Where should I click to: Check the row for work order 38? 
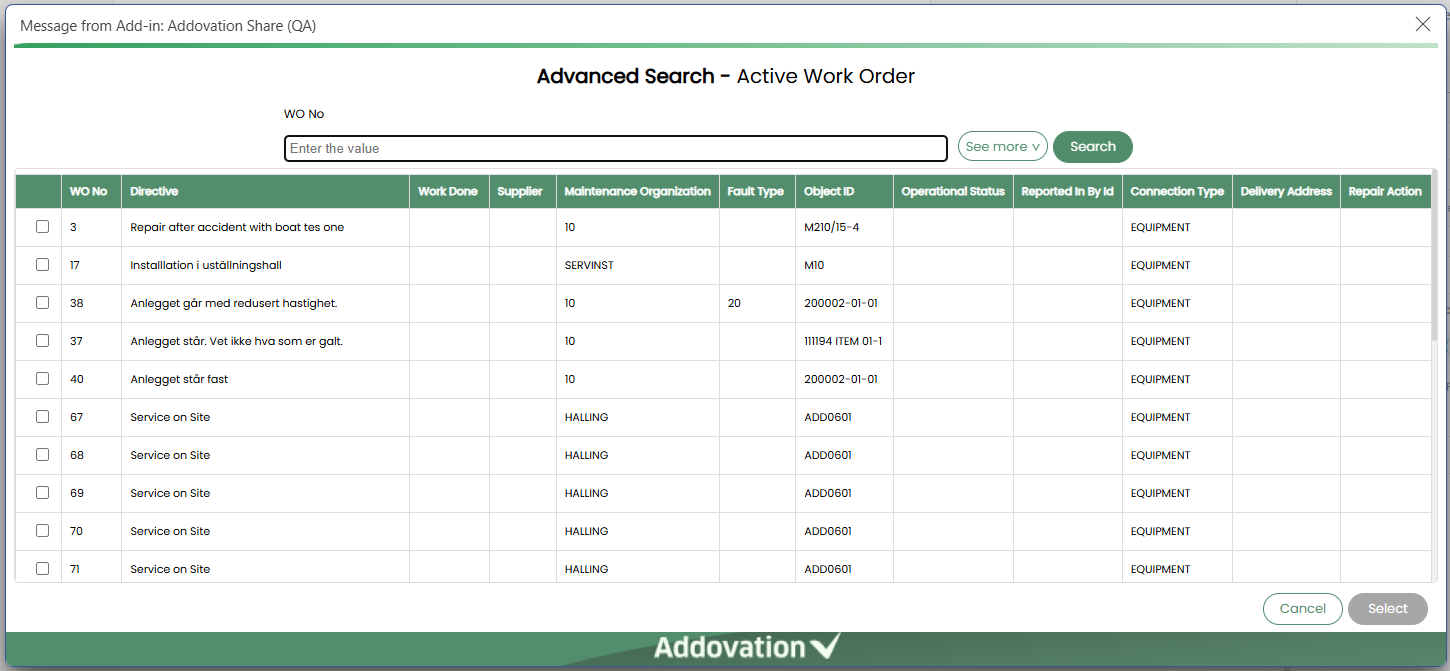pos(42,303)
